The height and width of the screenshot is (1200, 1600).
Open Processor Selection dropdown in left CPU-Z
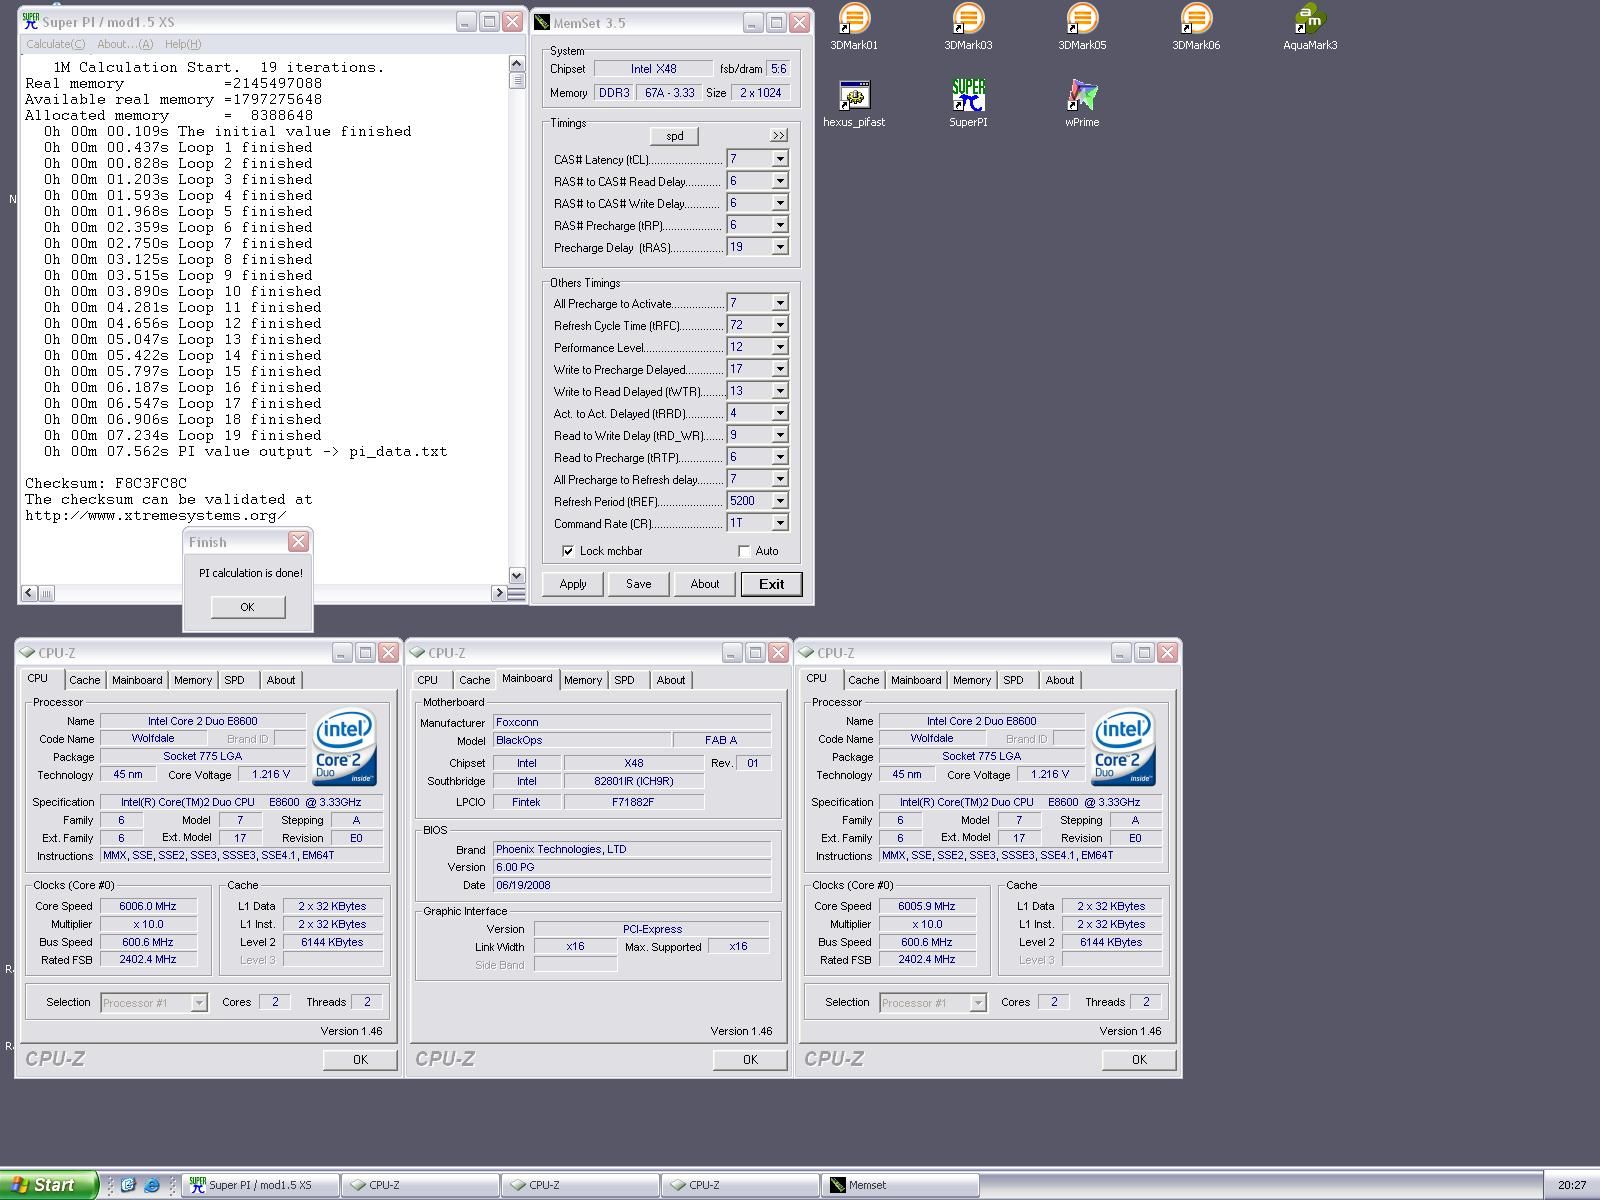[199, 1003]
